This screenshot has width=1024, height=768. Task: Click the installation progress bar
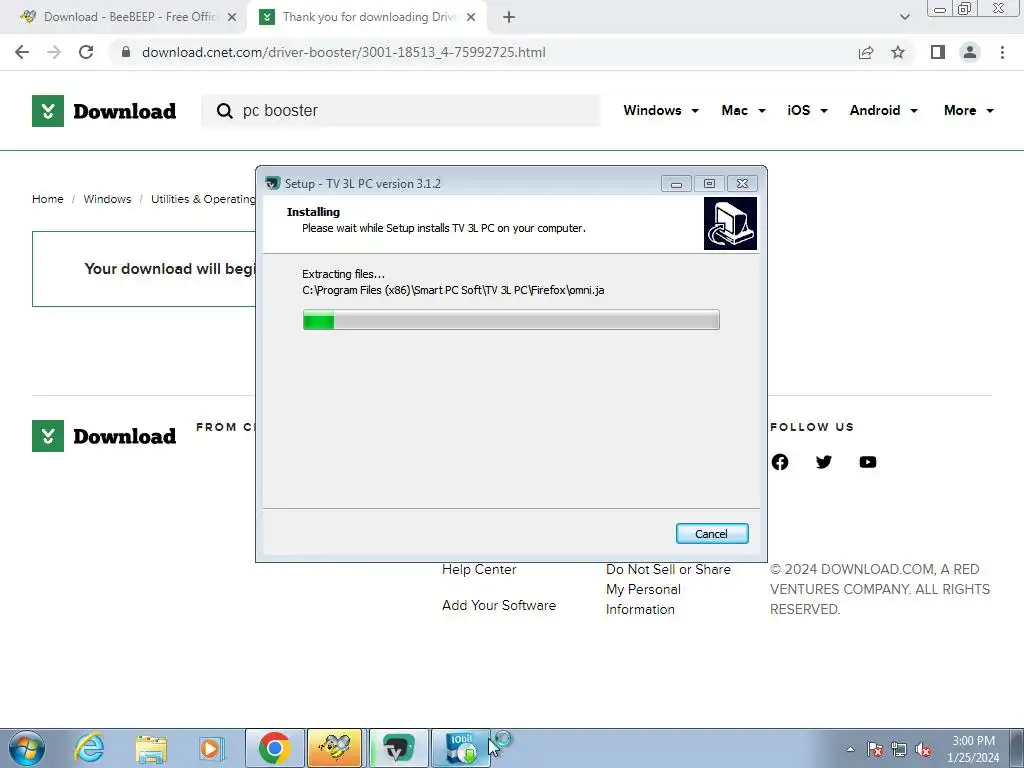pos(511,320)
